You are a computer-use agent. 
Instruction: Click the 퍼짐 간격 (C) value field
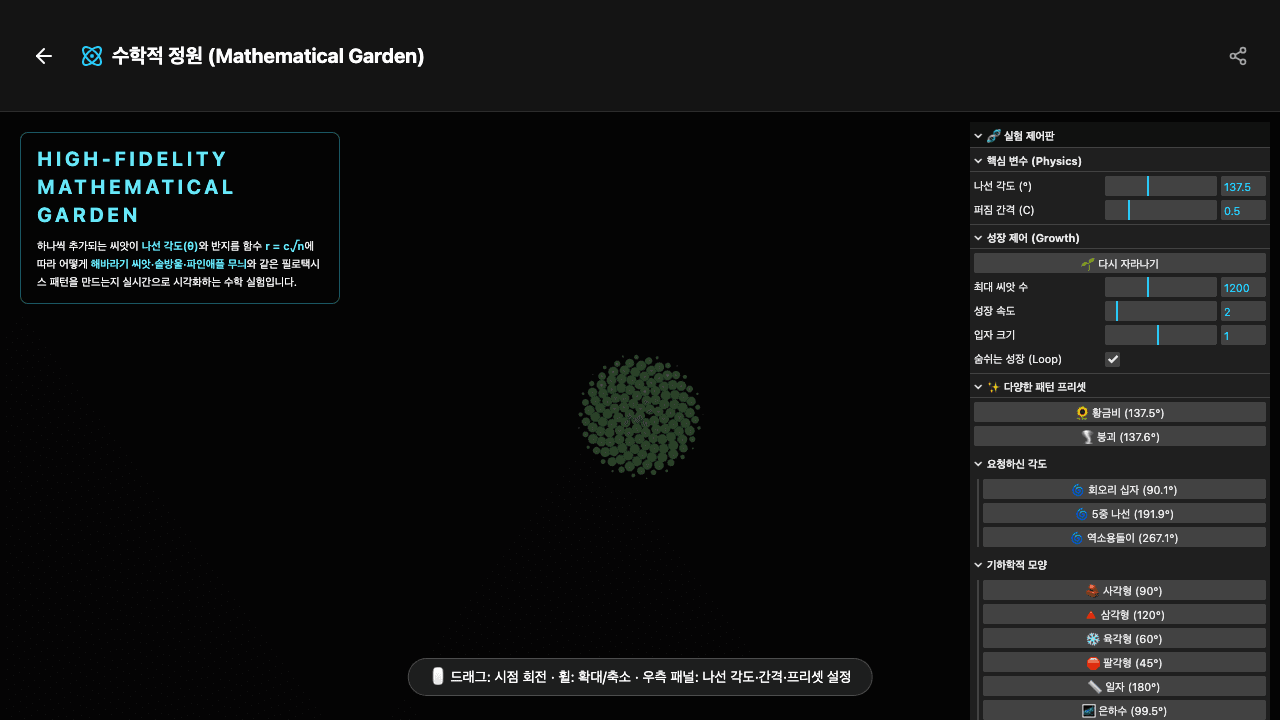click(x=1242, y=210)
